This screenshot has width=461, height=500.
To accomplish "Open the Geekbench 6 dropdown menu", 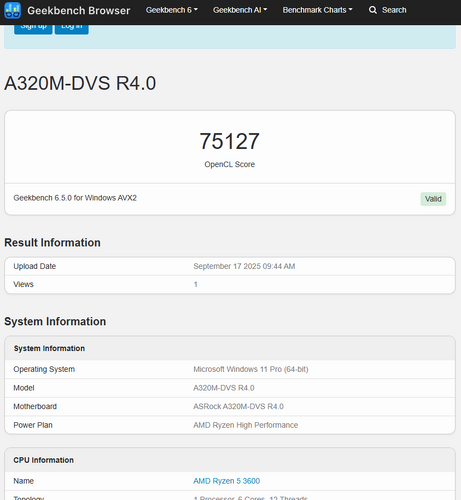I will click(172, 10).
